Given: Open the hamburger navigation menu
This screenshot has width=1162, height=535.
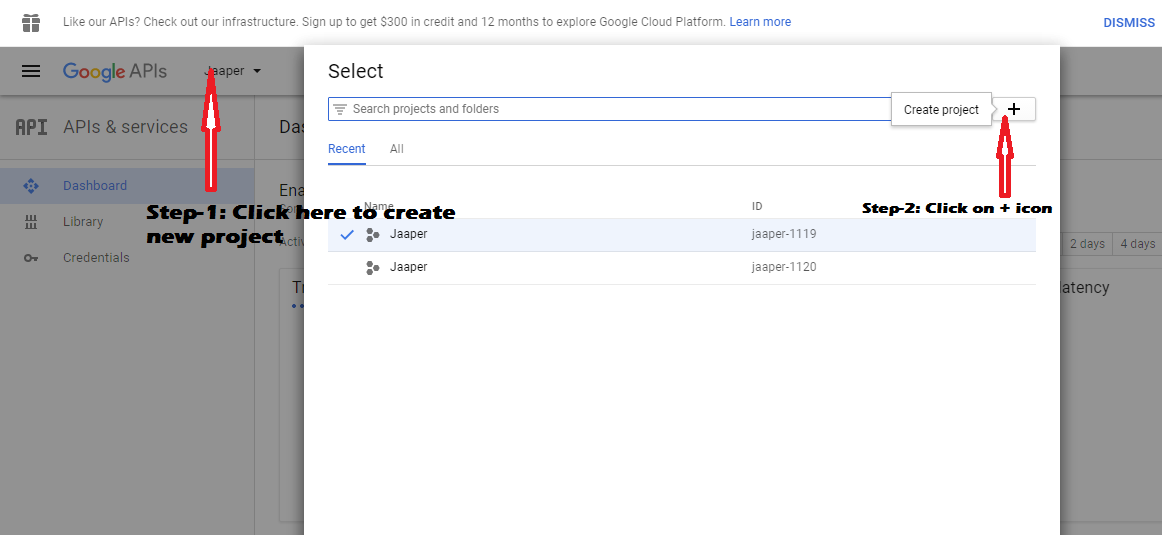Looking at the screenshot, I should 30,71.
